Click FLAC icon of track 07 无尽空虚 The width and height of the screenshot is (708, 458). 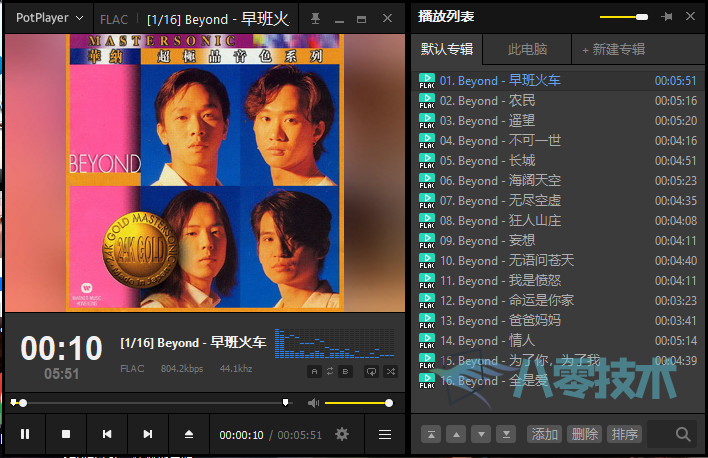click(x=427, y=201)
